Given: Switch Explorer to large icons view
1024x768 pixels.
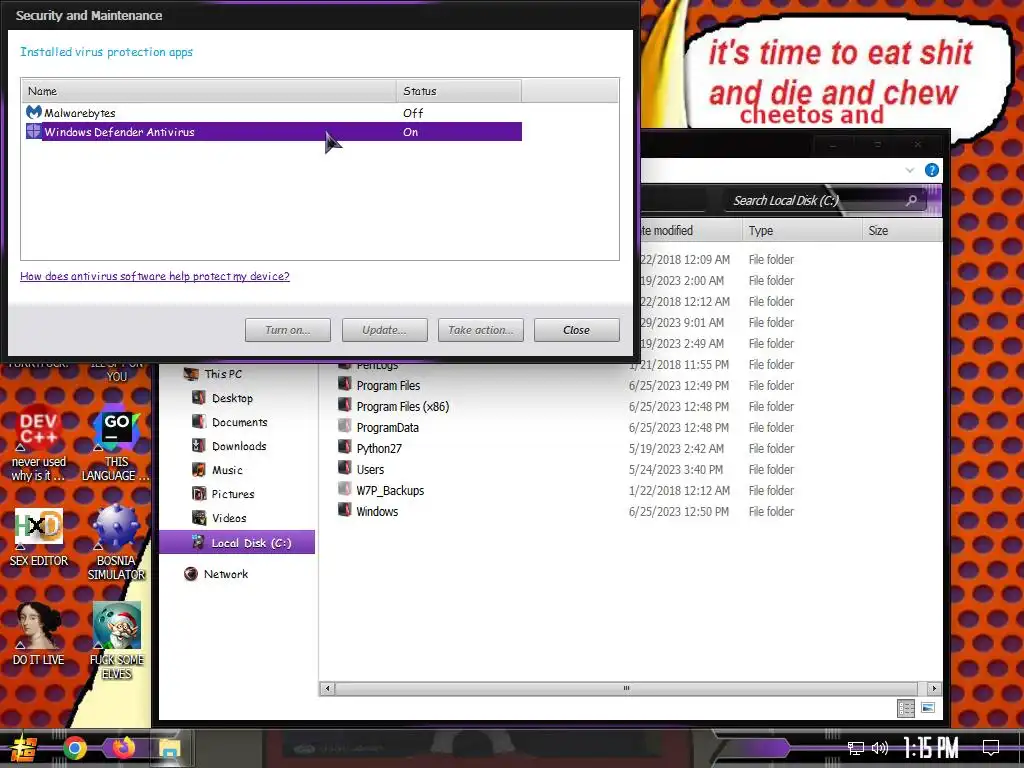Looking at the screenshot, I should [927, 708].
